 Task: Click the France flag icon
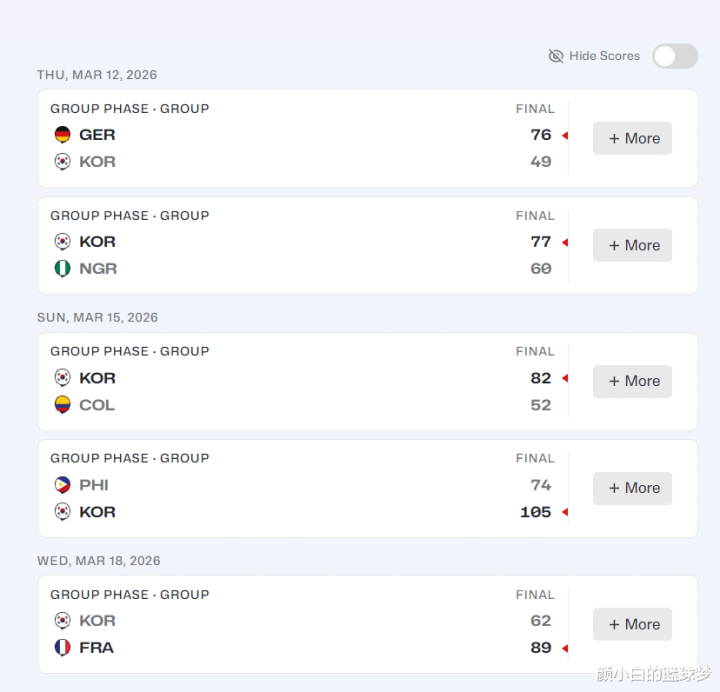pyautogui.click(x=62, y=648)
